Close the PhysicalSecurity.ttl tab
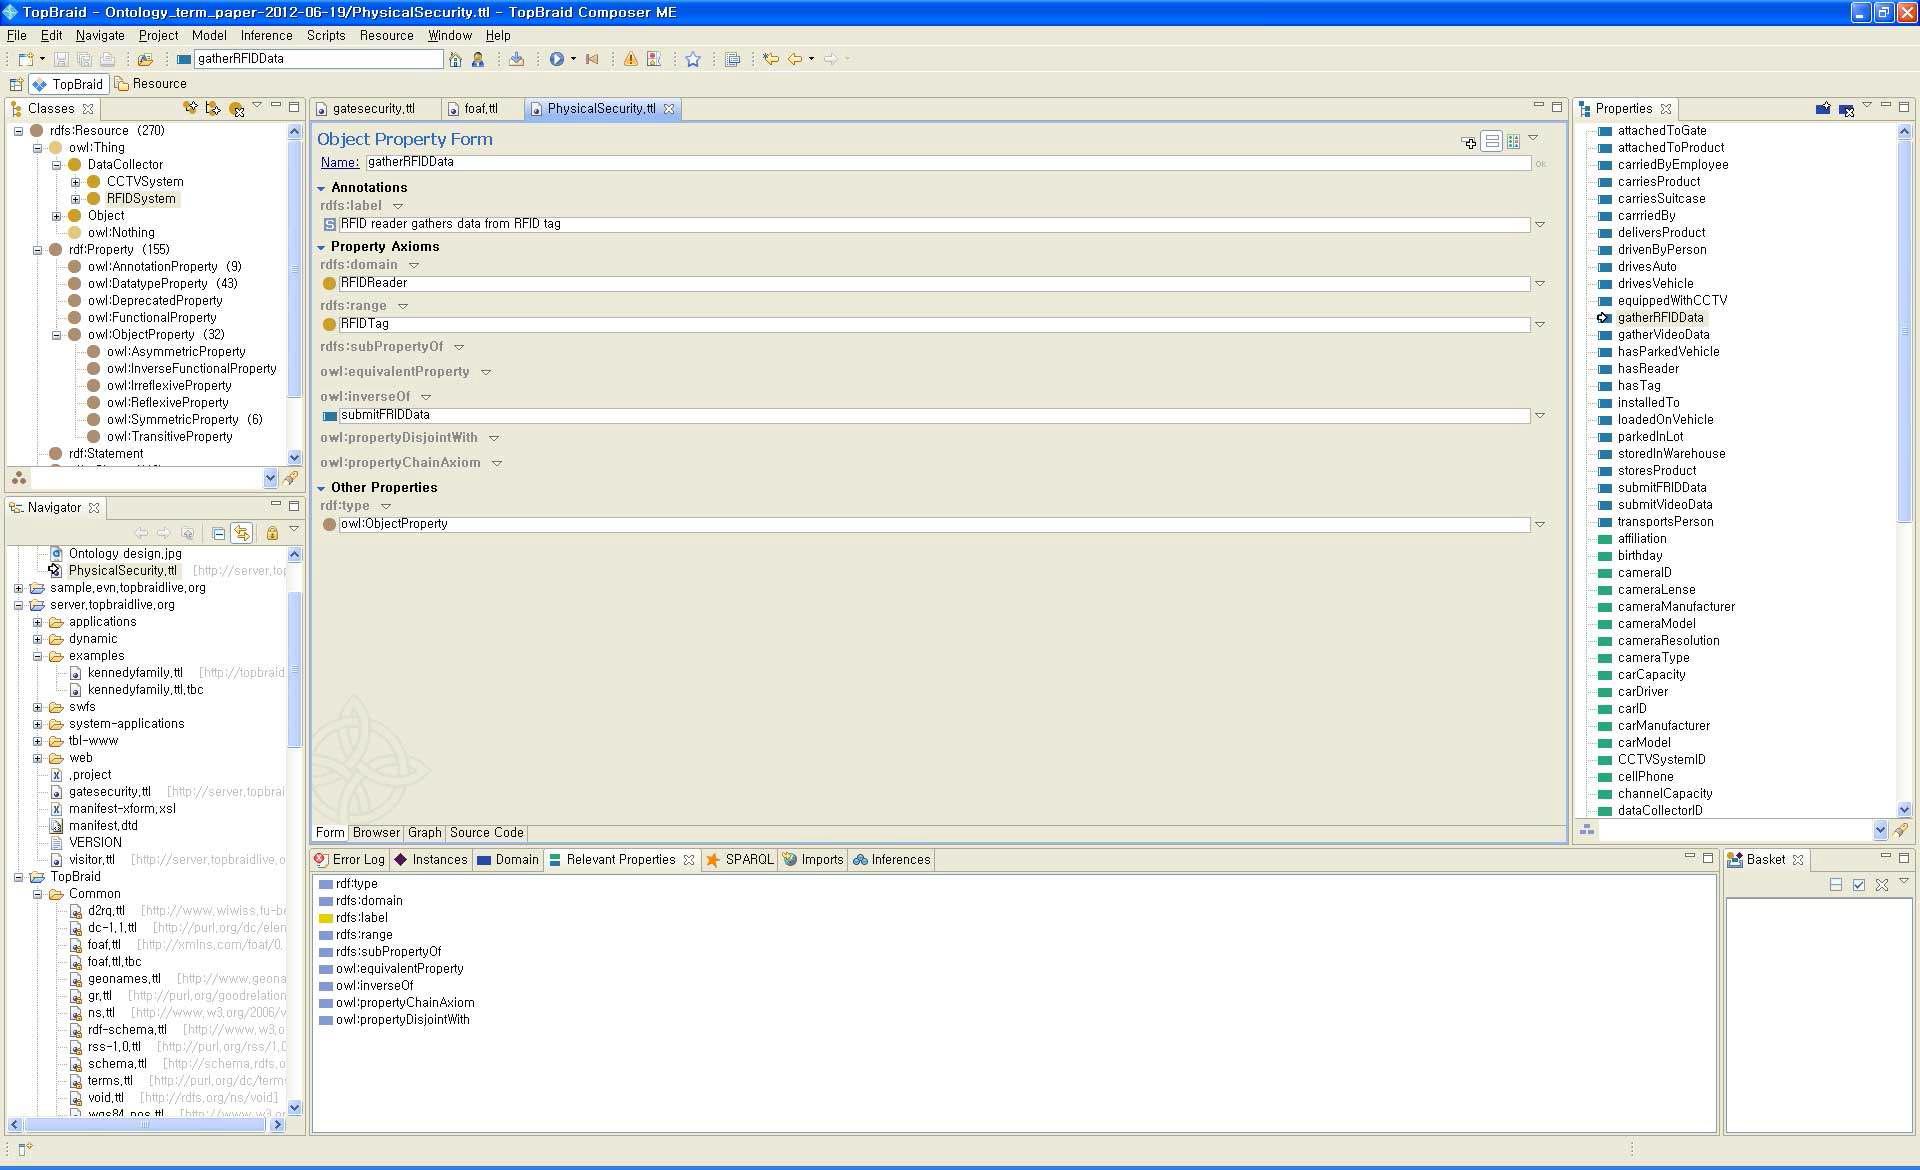1920x1170 pixels. [x=669, y=109]
